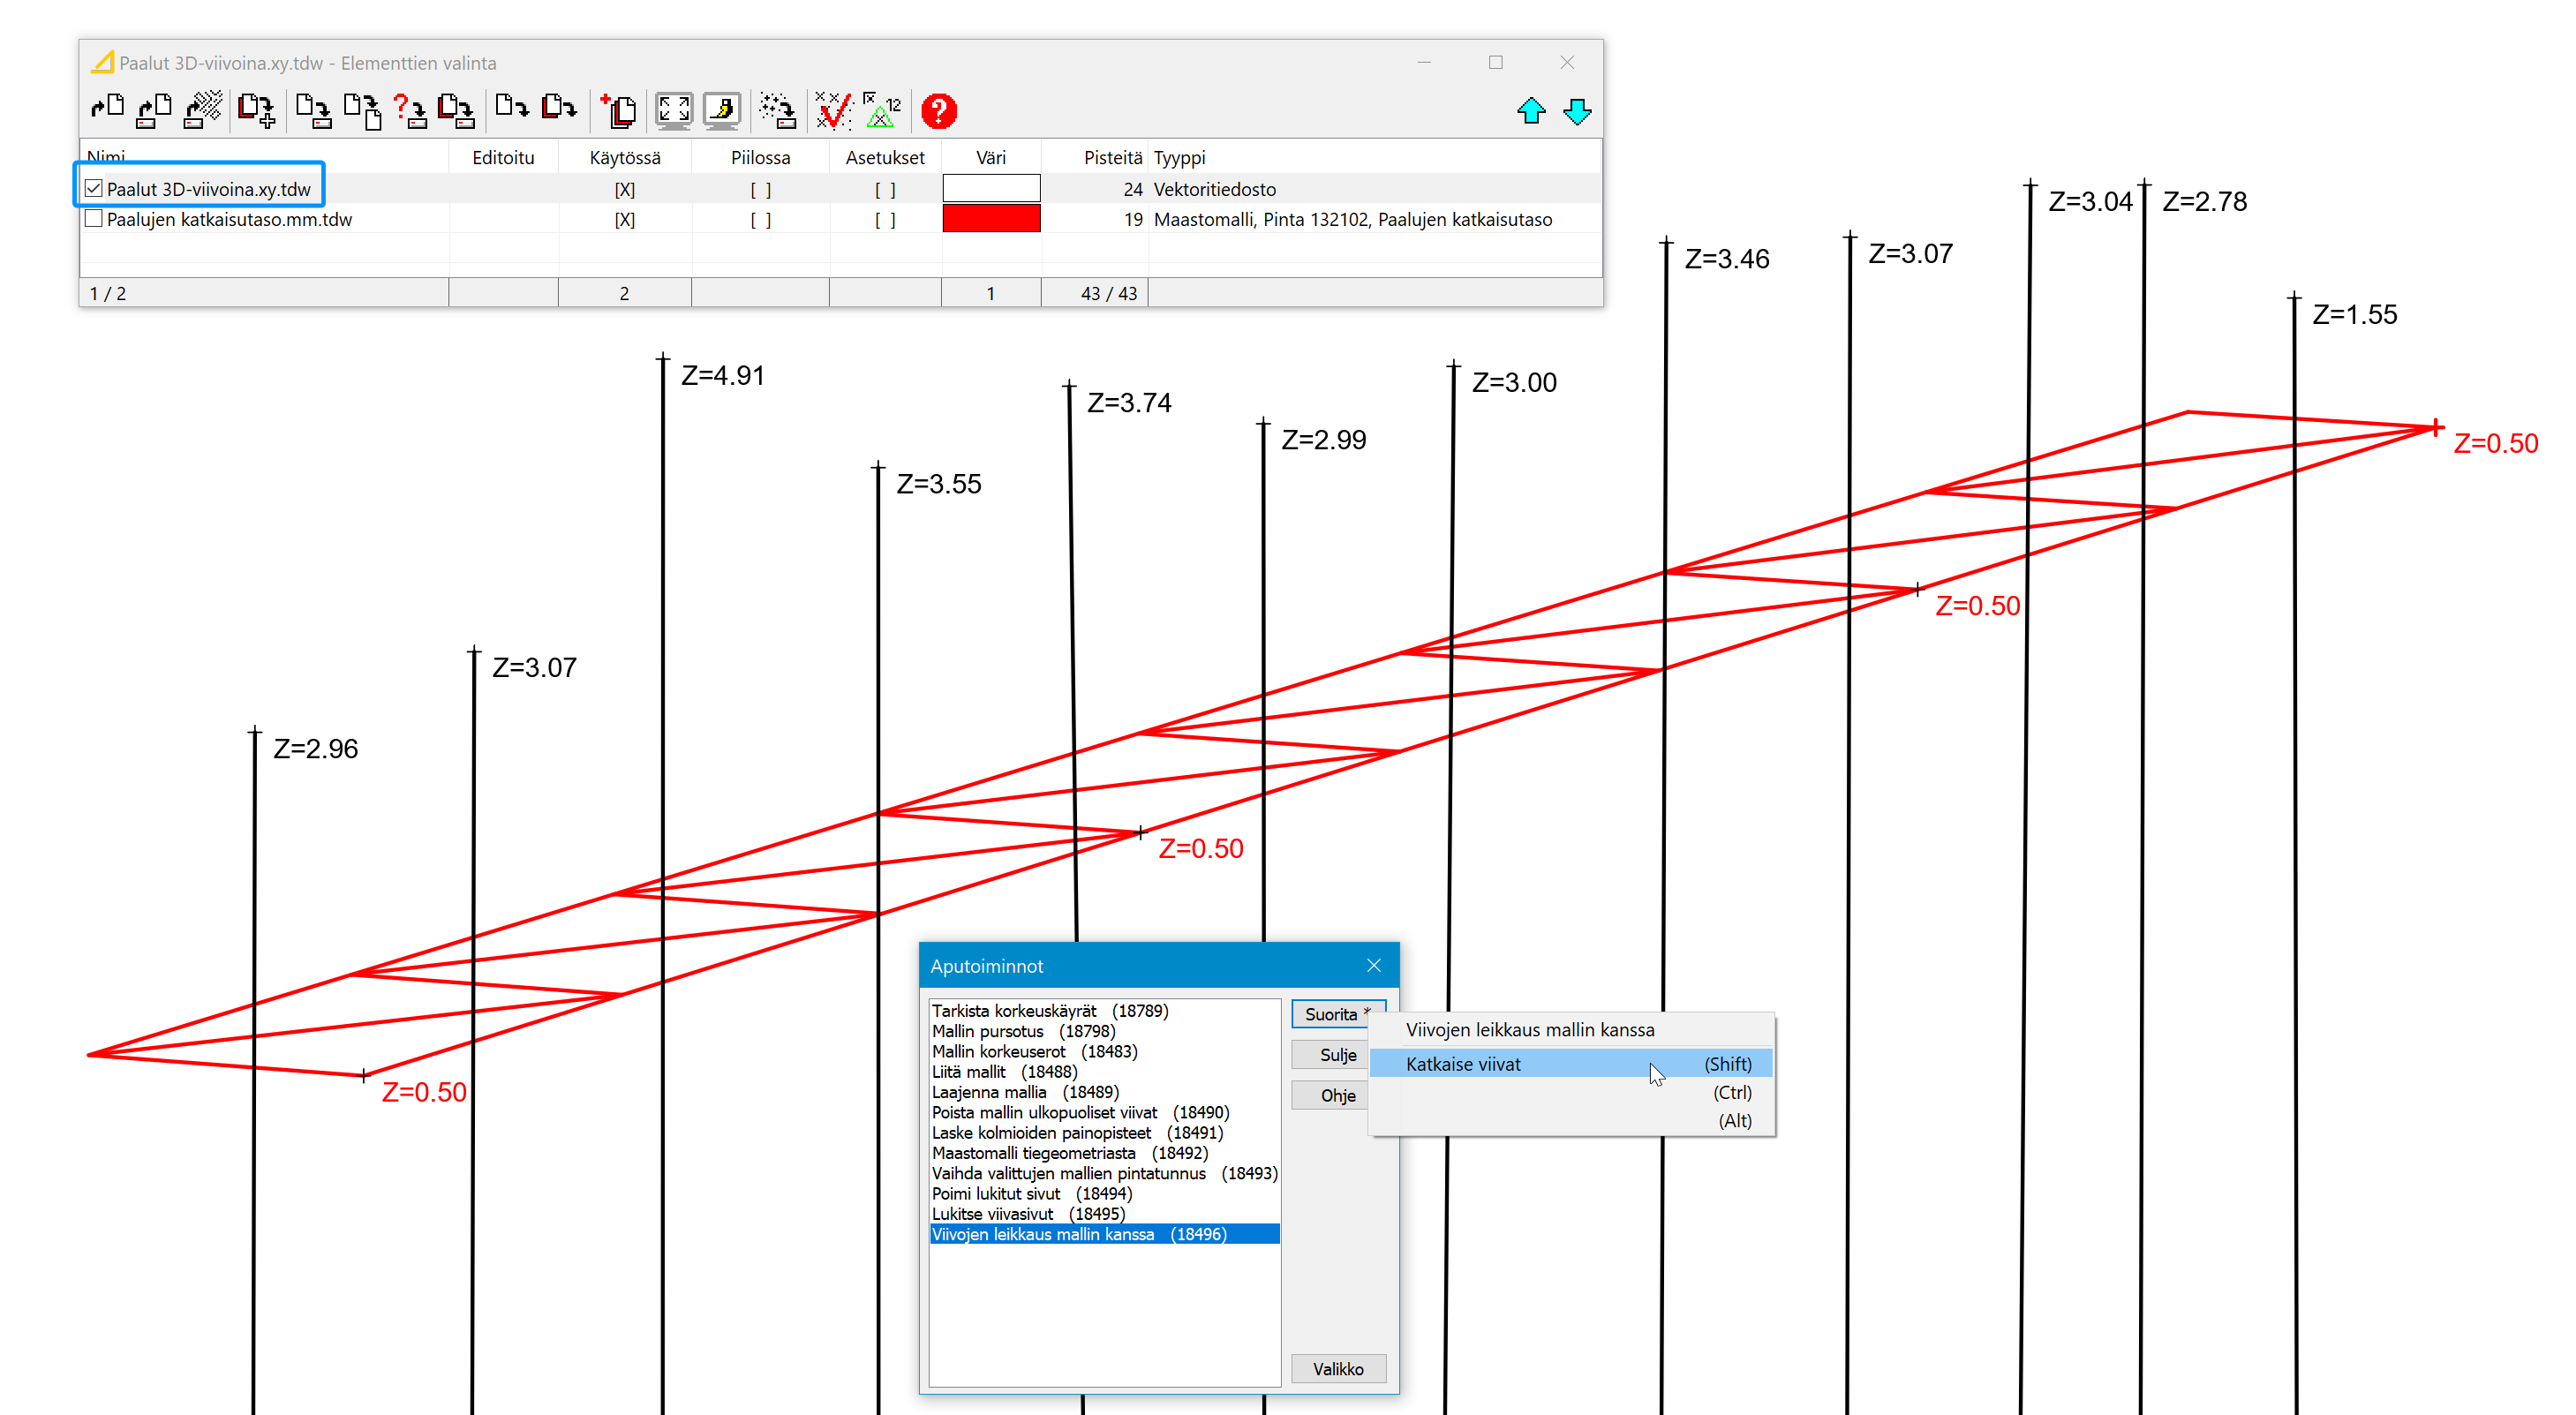This screenshot has height=1415, width=2576.
Task: Check Paalujen katkaisutaso.mm.tdw checkbox
Action: 94,219
